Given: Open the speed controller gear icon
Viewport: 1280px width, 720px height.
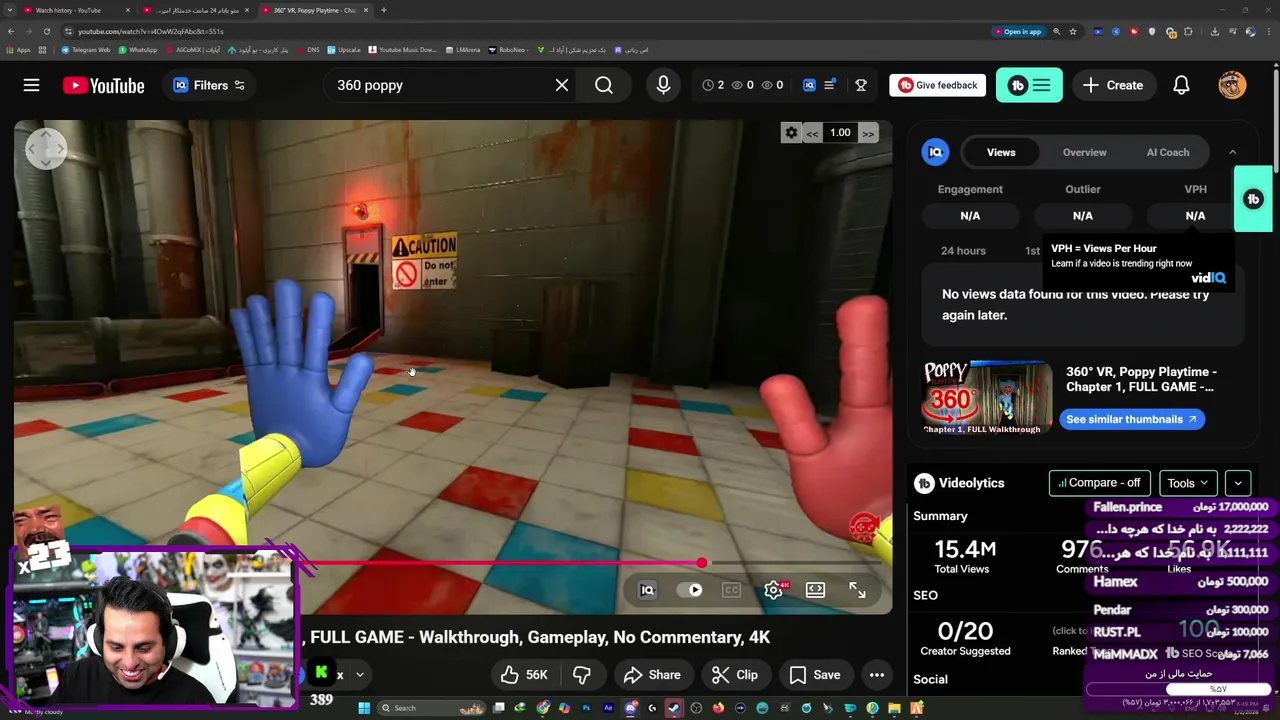Looking at the screenshot, I should coord(791,132).
